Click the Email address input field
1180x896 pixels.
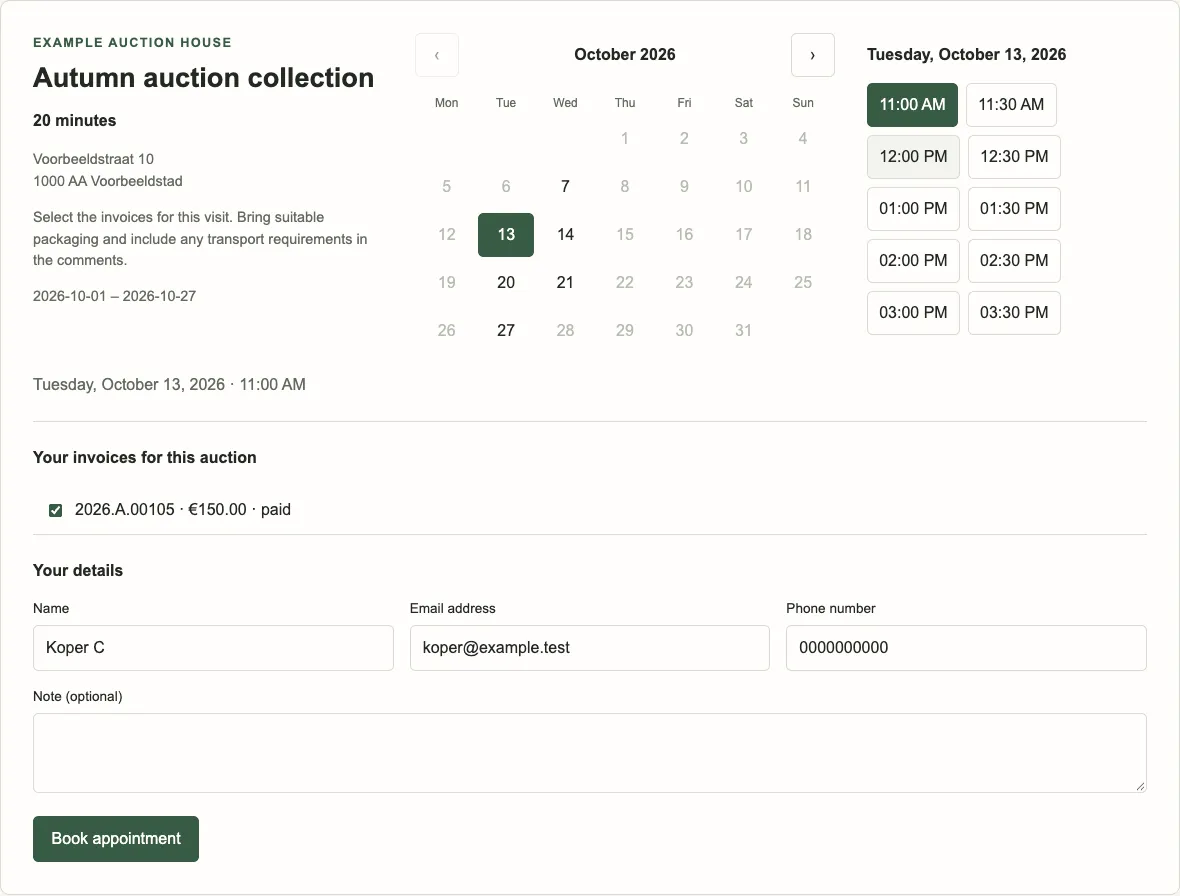point(589,648)
